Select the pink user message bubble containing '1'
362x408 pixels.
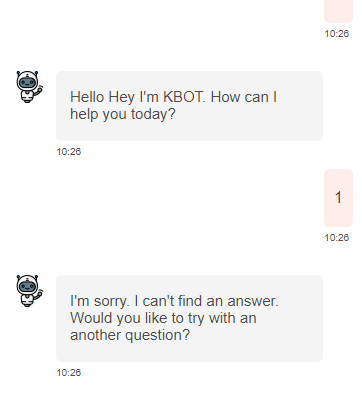(338, 198)
